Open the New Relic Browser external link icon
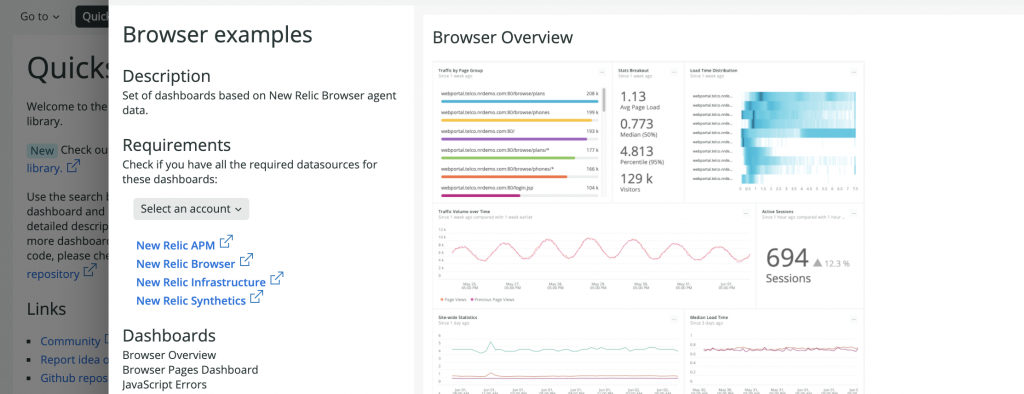This screenshot has height=394, width=1024. pyautogui.click(x=246, y=260)
